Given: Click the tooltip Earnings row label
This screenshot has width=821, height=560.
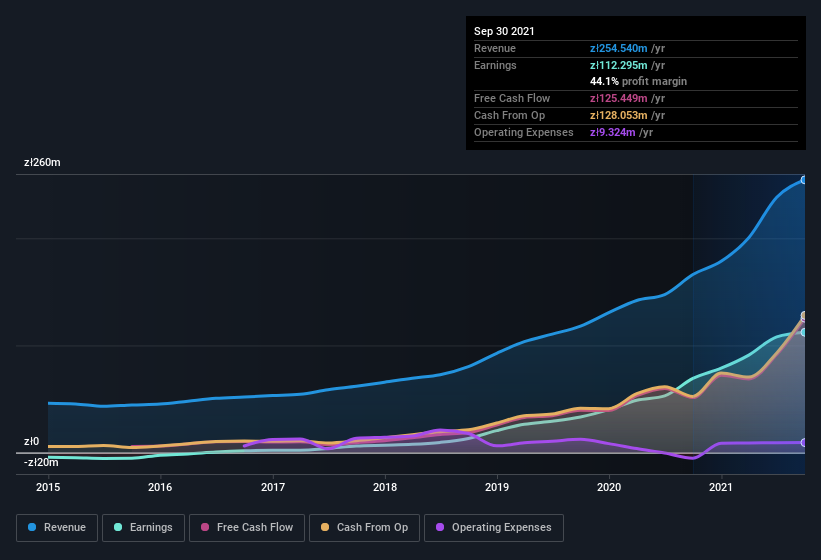Looking at the screenshot, I should 495,65.
